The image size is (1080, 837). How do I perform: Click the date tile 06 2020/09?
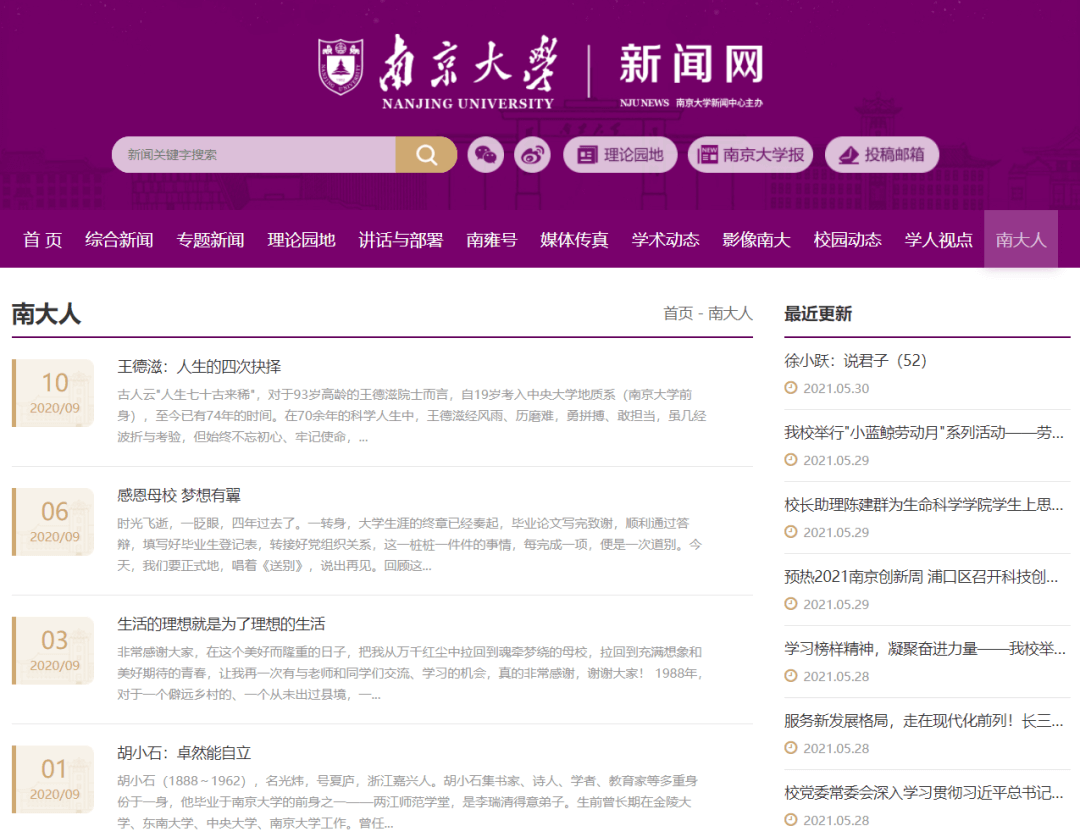(54, 521)
